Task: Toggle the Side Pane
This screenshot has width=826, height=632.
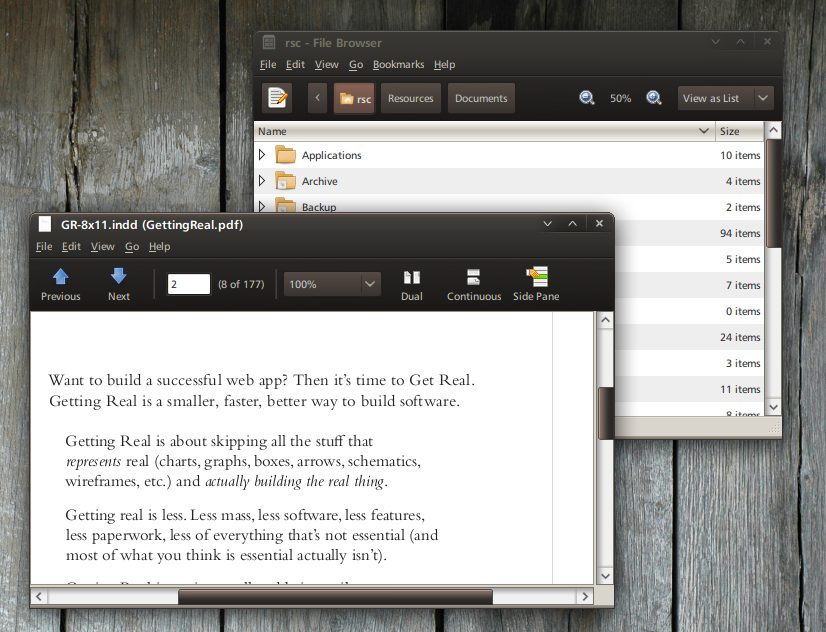Action: (x=536, y=284)
